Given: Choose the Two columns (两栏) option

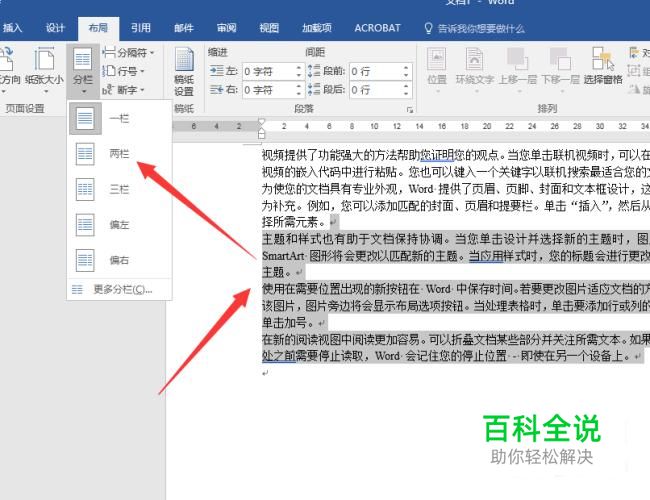Looking at the screenshot, I should [119, 154].
